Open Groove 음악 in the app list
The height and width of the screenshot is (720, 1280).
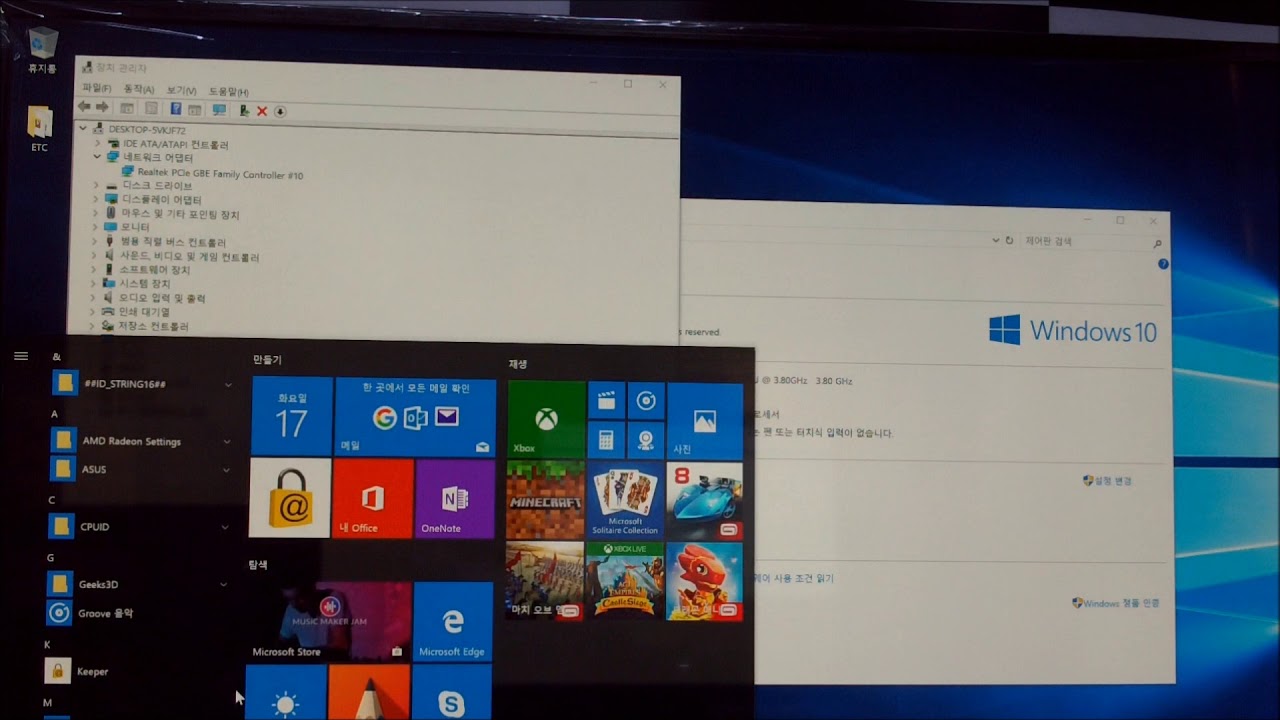tap(105, 613)
